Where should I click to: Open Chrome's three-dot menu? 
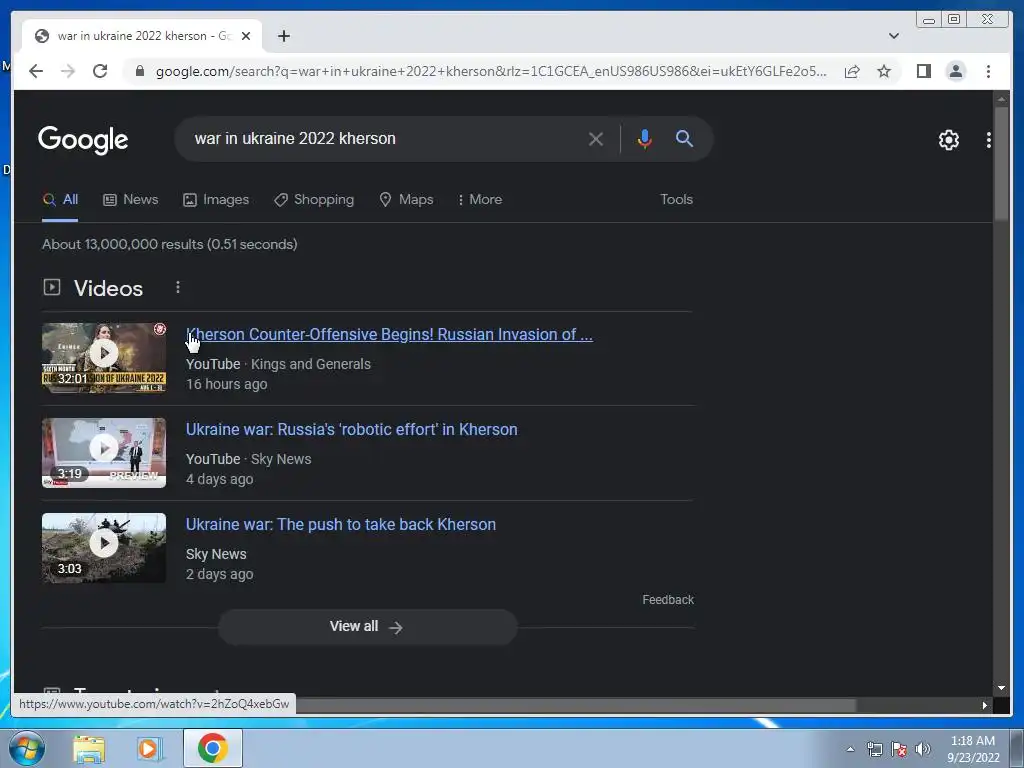pyautogui.click(x=988, y=71)
